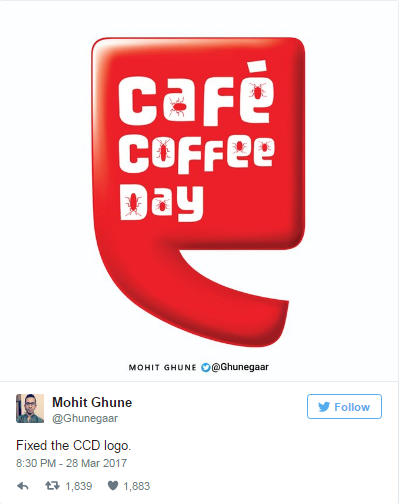Click the word 'Day' in the logo
This screenshot has height=504, width=400.
(x=161, y=202)
